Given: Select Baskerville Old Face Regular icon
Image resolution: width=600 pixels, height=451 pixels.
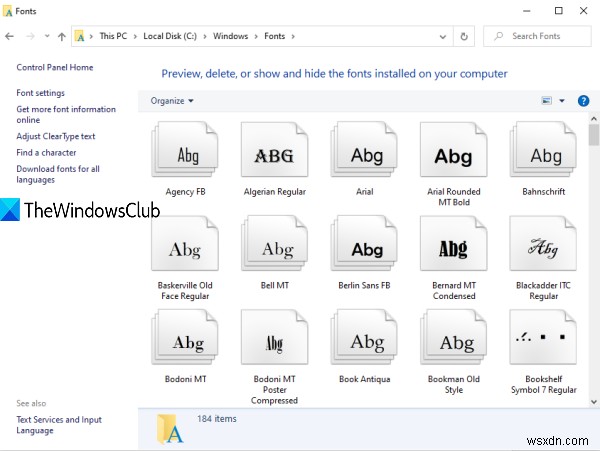Looking at the screenshot, I should tap(185, 243).
